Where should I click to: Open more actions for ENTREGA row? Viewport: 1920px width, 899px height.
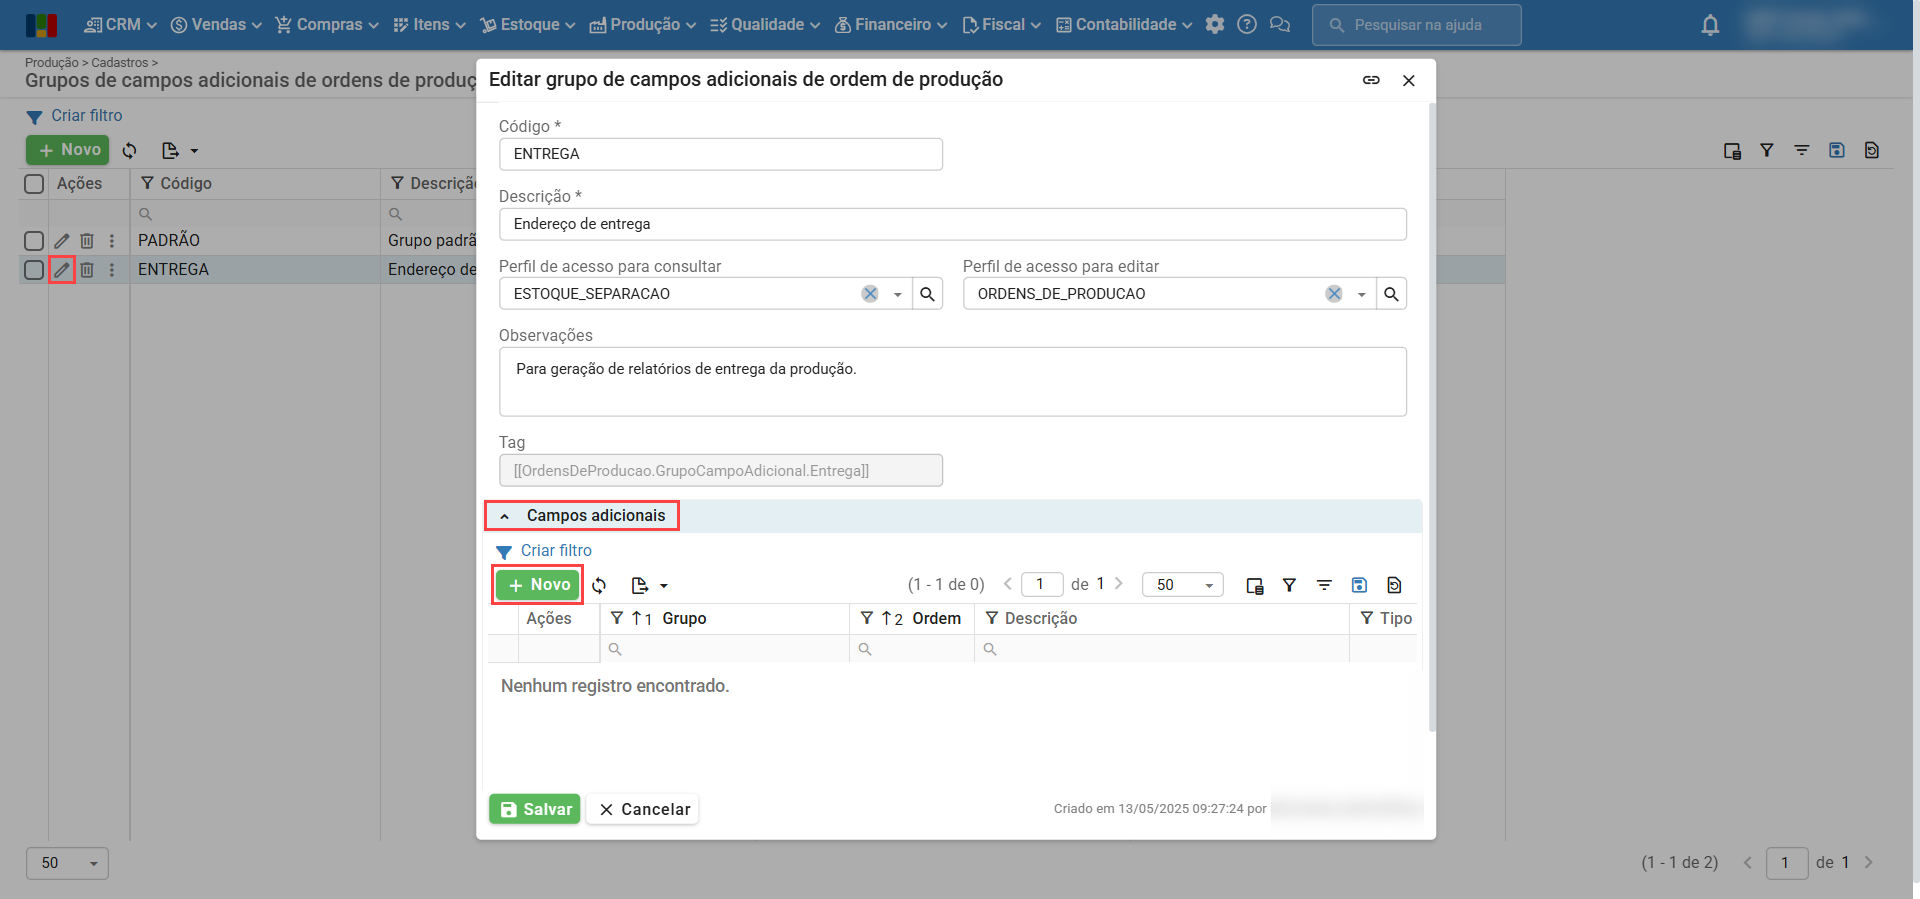[112, 270]
